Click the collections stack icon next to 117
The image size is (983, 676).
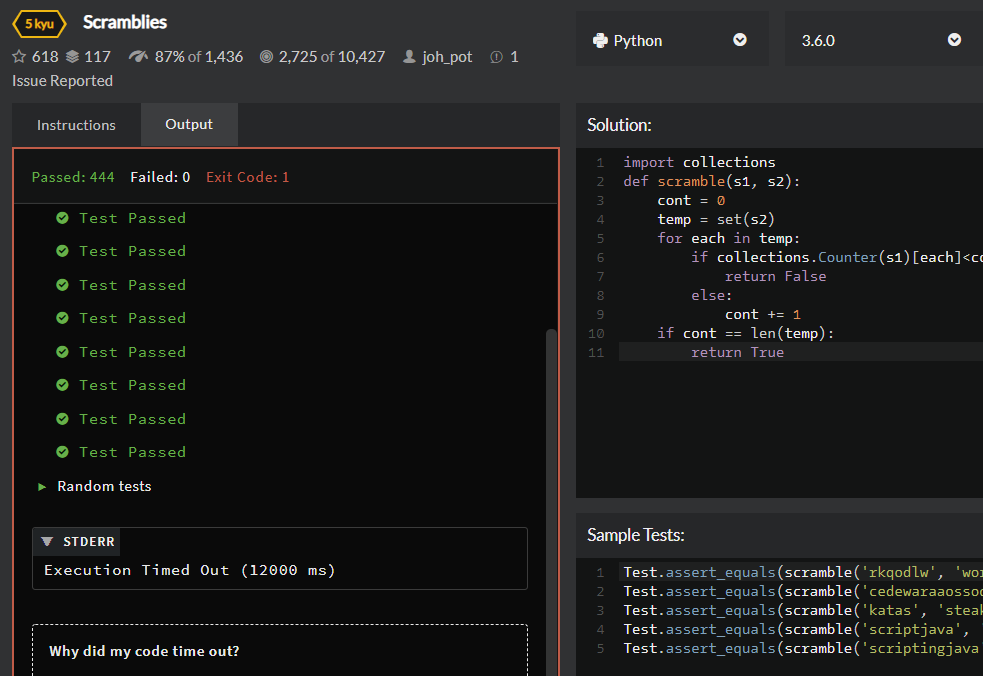[72, 57]
